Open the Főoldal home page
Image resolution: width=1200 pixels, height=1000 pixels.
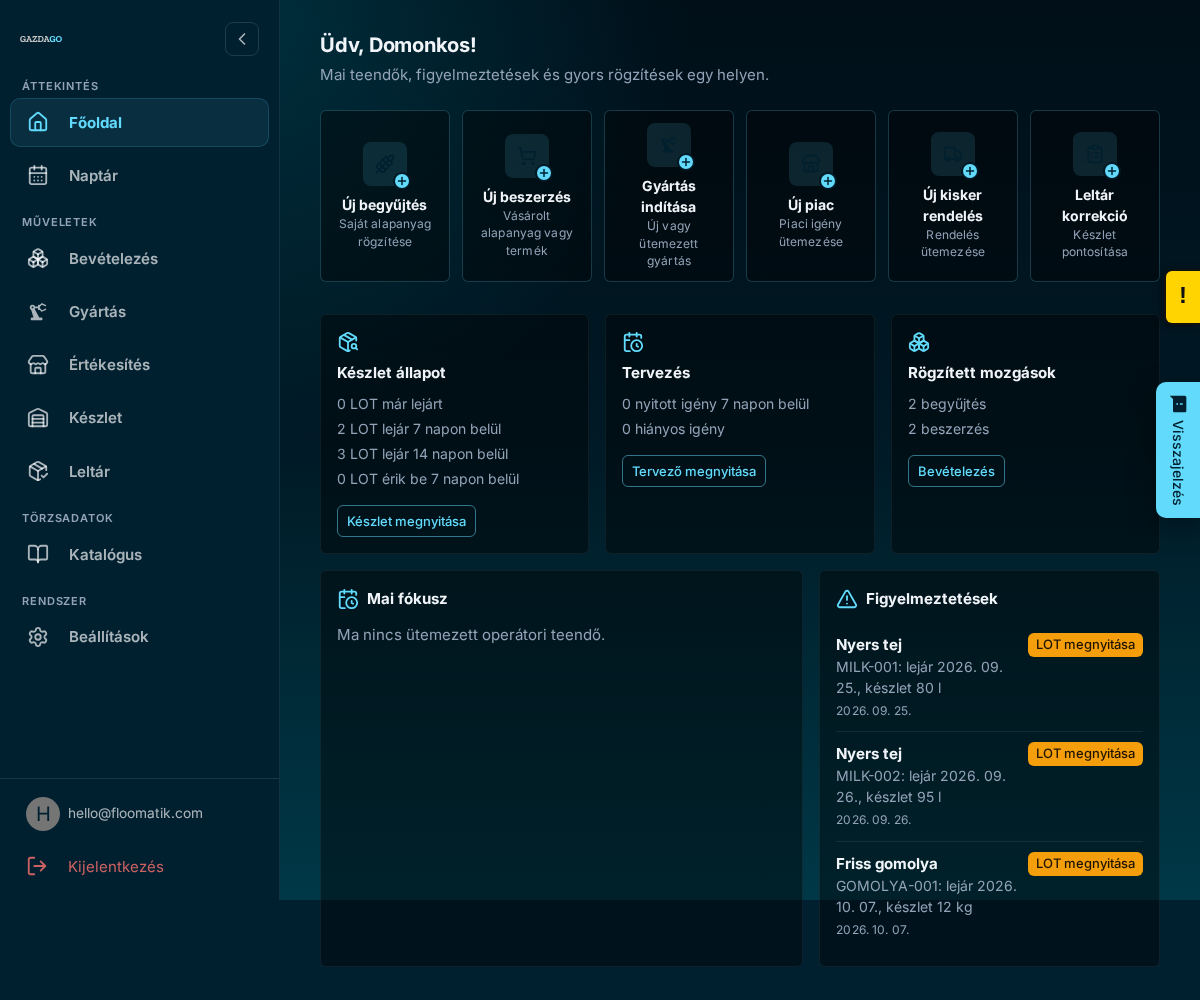(139, 122)
